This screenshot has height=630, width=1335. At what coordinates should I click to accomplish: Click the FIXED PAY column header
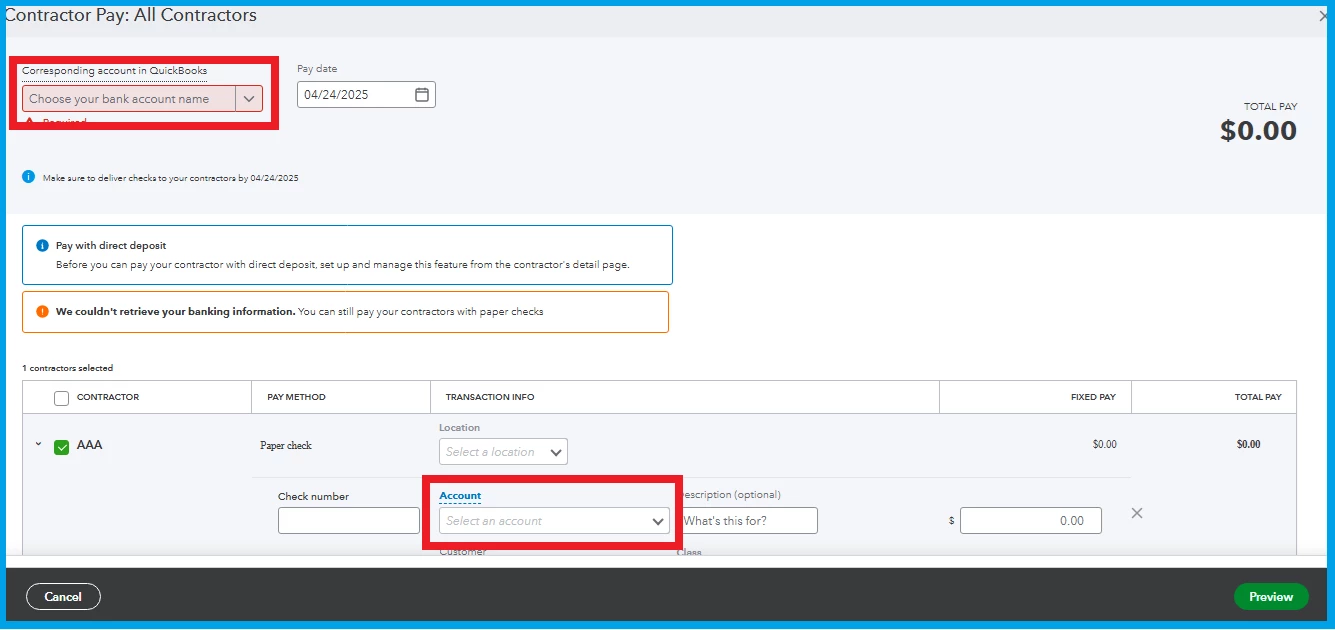(1093, 397)
